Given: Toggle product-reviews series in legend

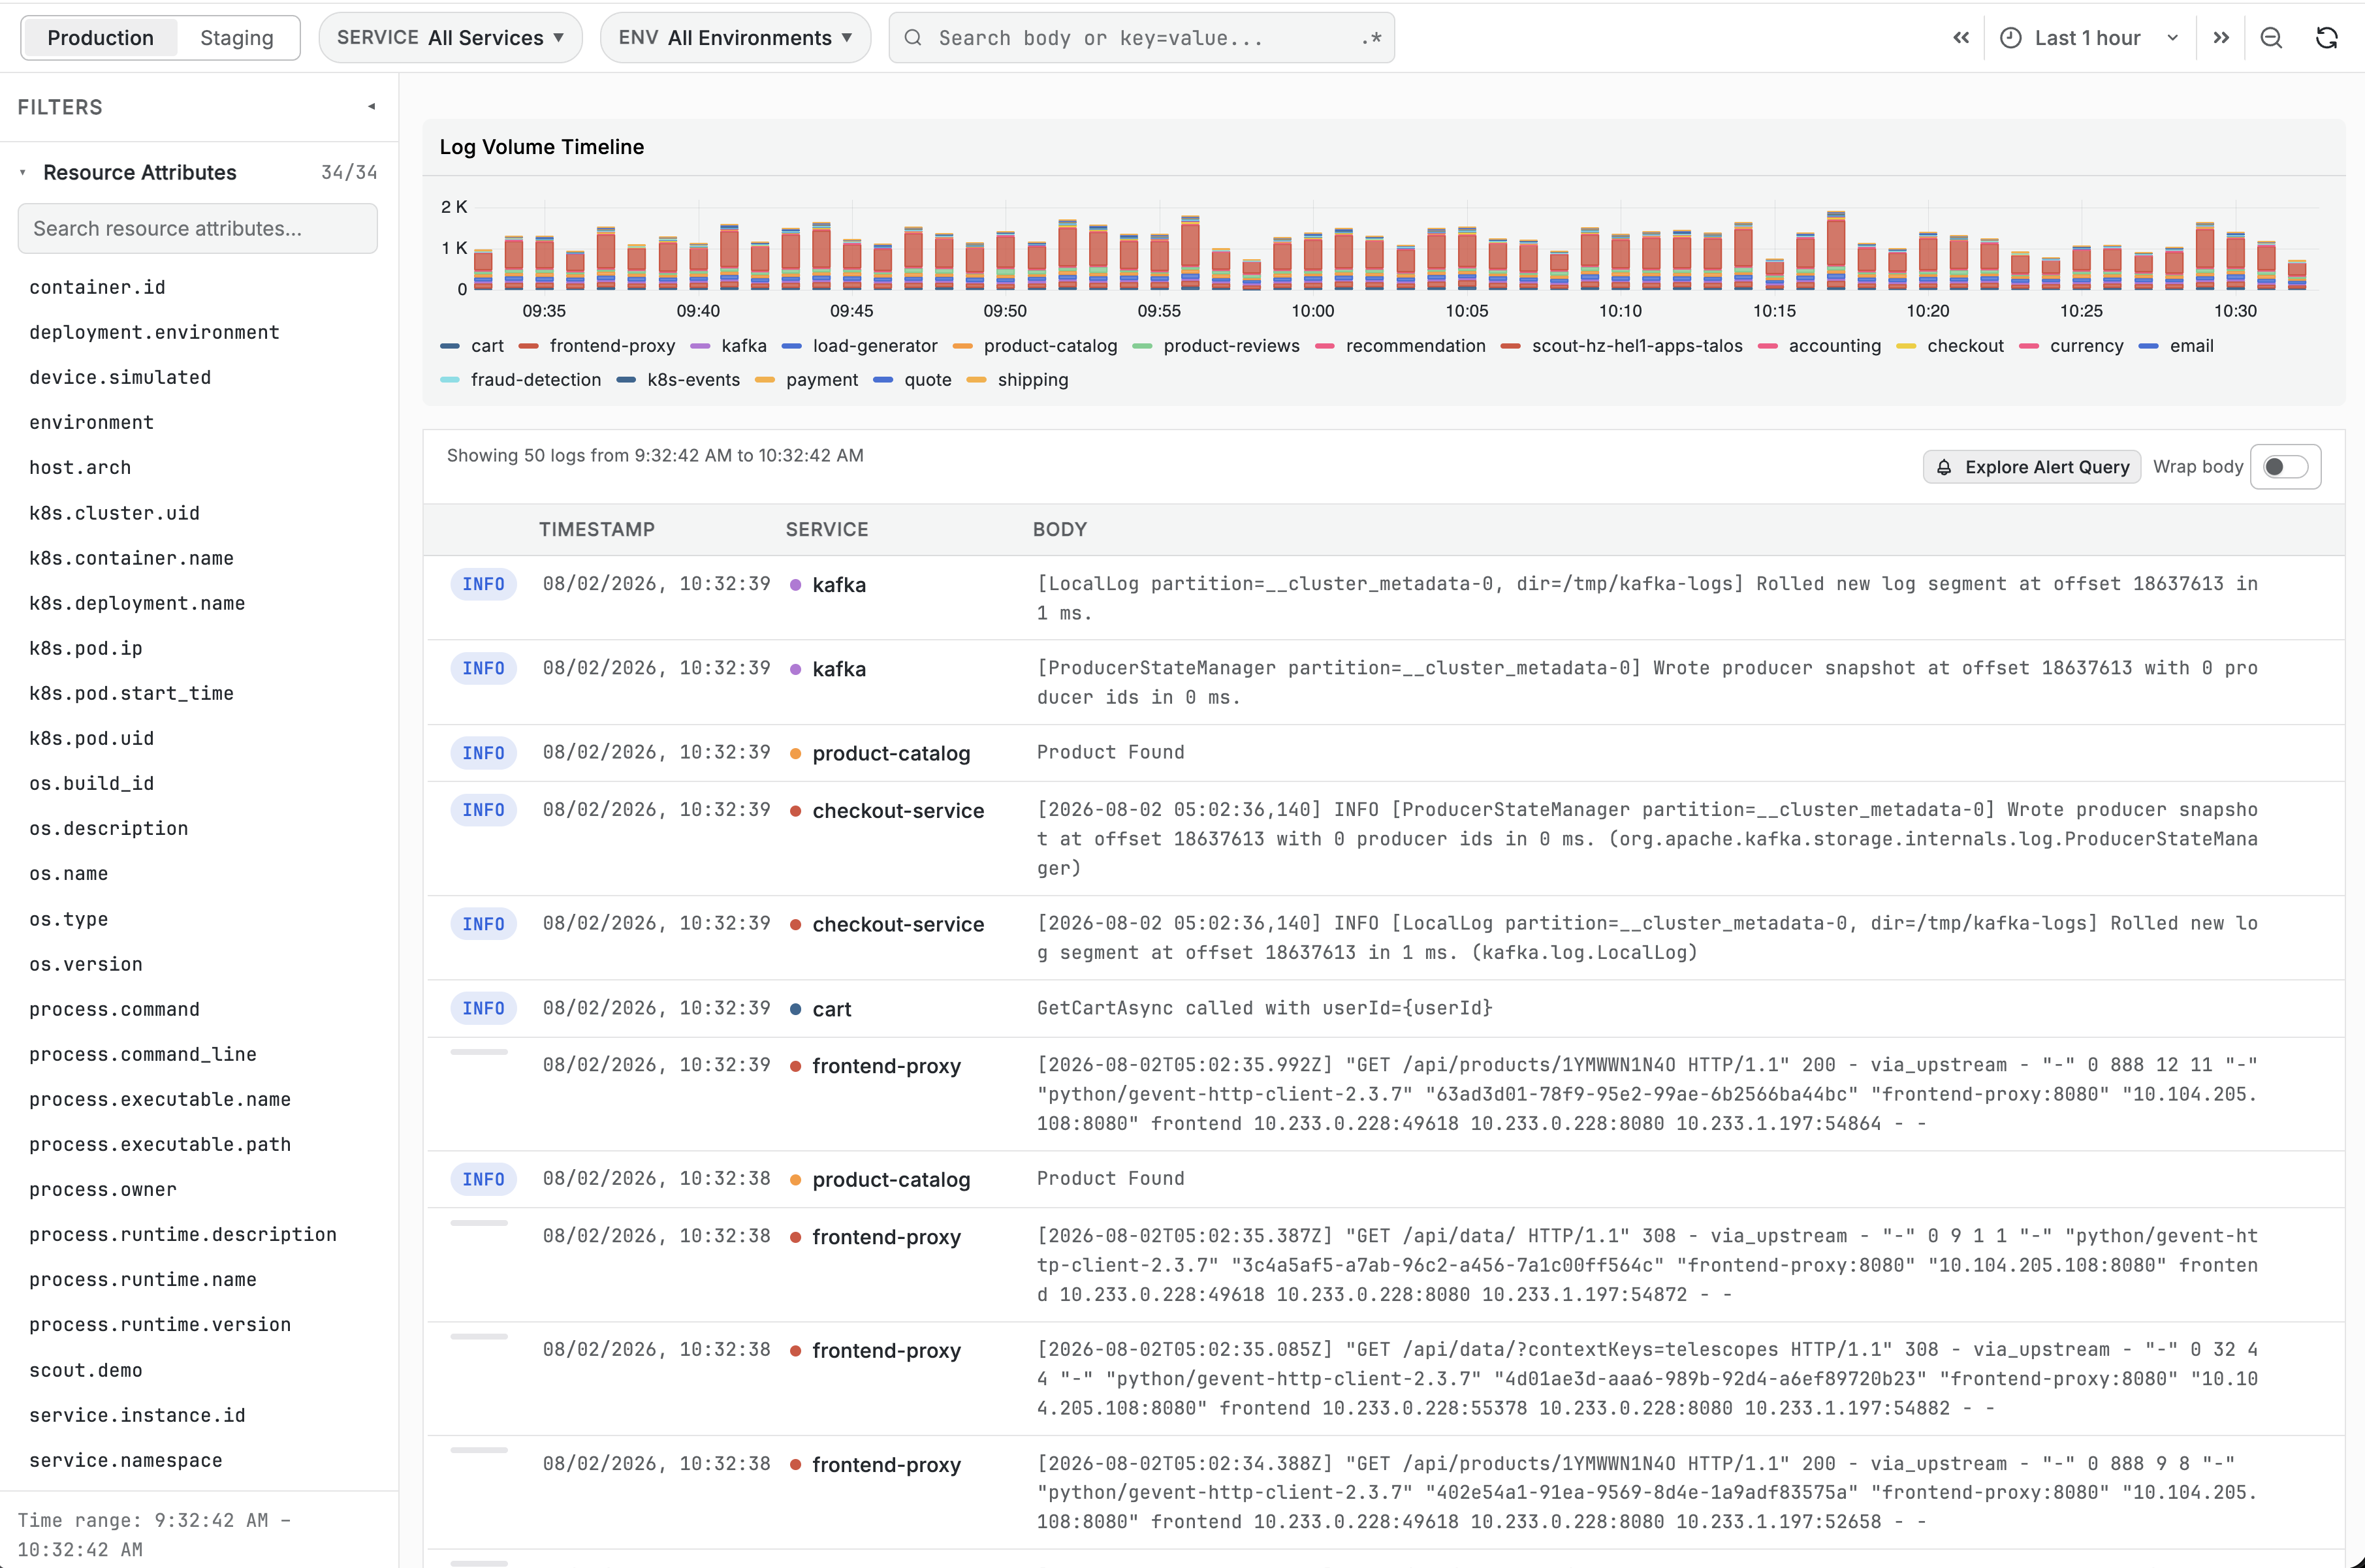Looking at the screenshot, I should [x=1216, y=346].
